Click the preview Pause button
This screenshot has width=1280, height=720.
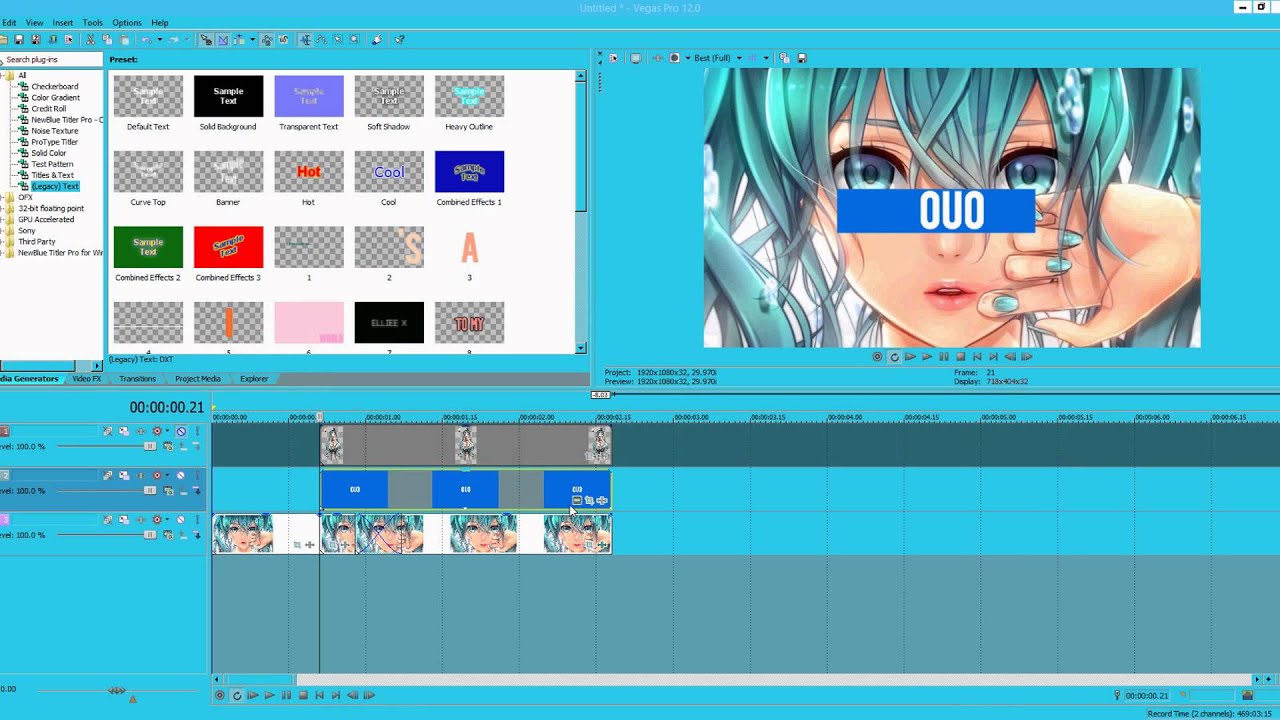click(943, 356)
